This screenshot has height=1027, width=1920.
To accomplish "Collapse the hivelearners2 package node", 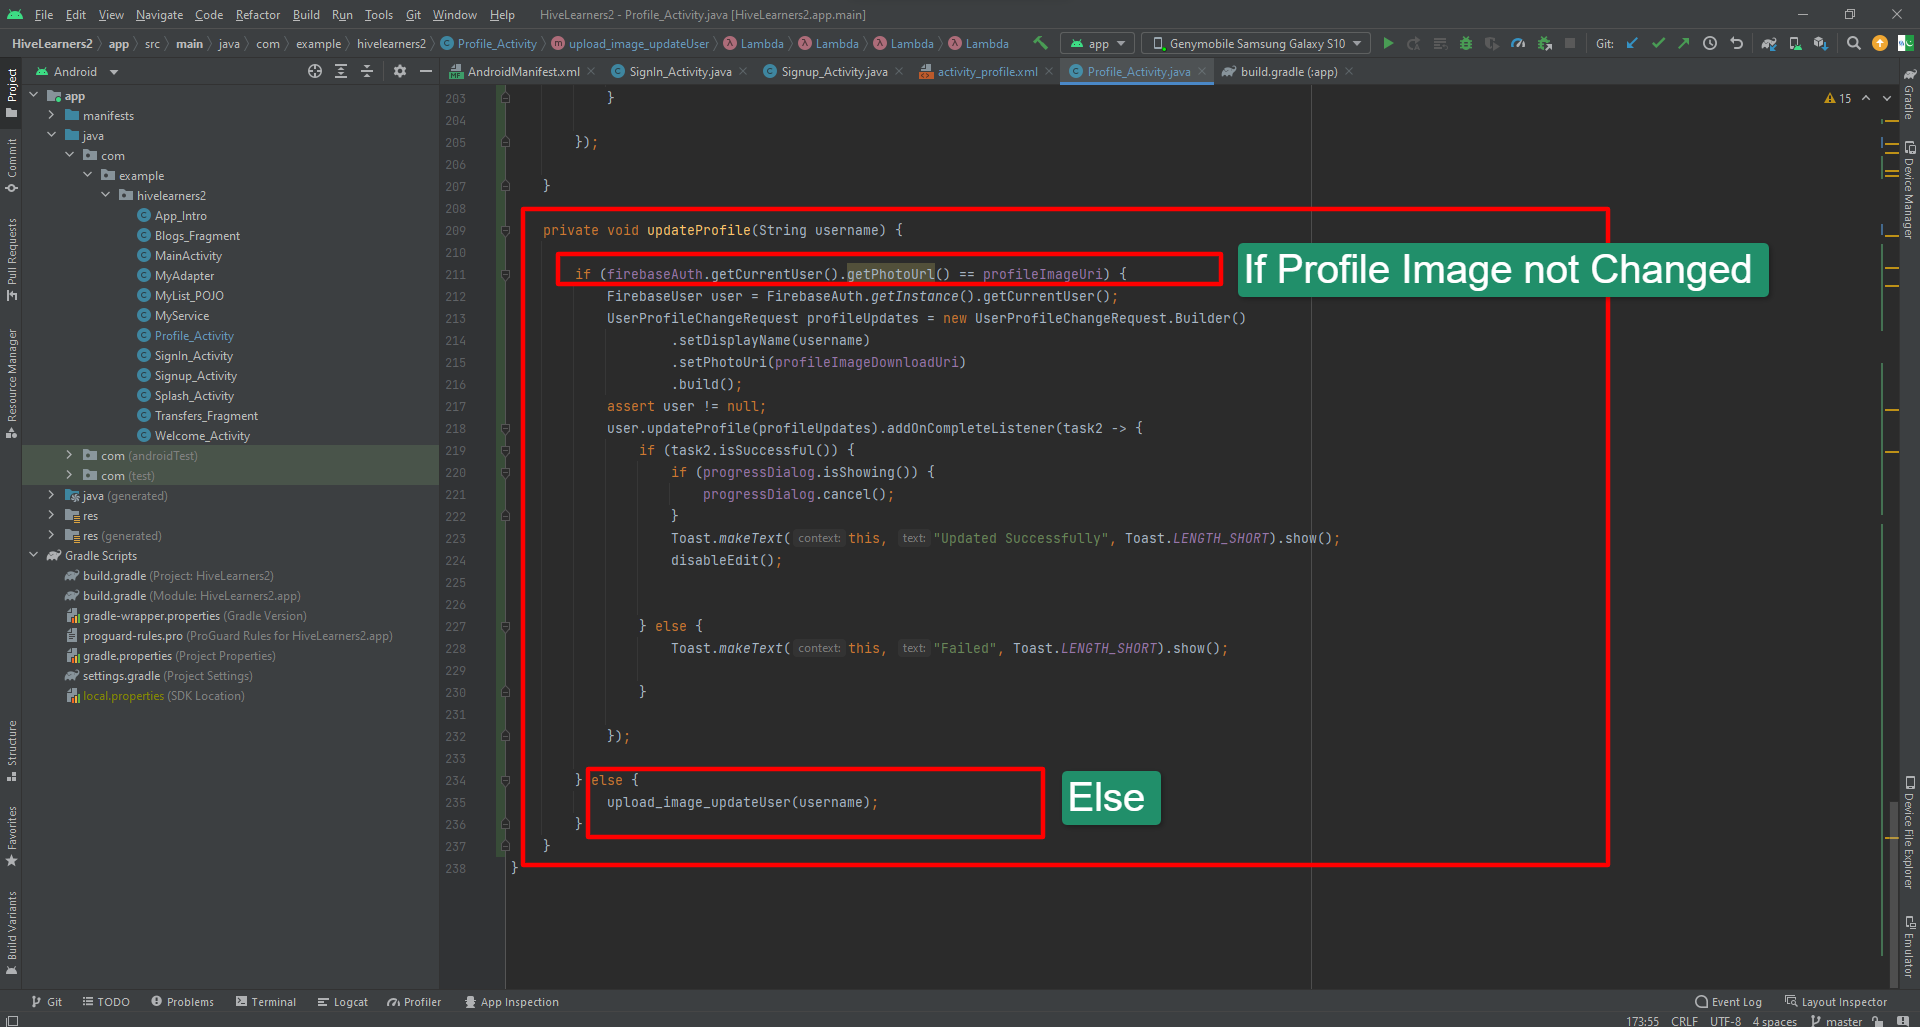I will (105, 195).
